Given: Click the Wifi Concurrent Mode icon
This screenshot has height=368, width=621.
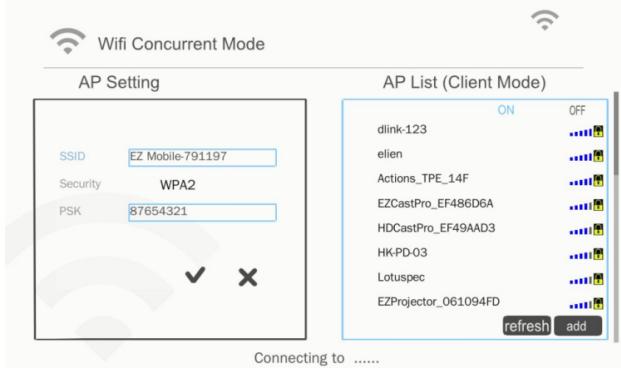Looking at the screenshot, I should click(x=68, y=41).
